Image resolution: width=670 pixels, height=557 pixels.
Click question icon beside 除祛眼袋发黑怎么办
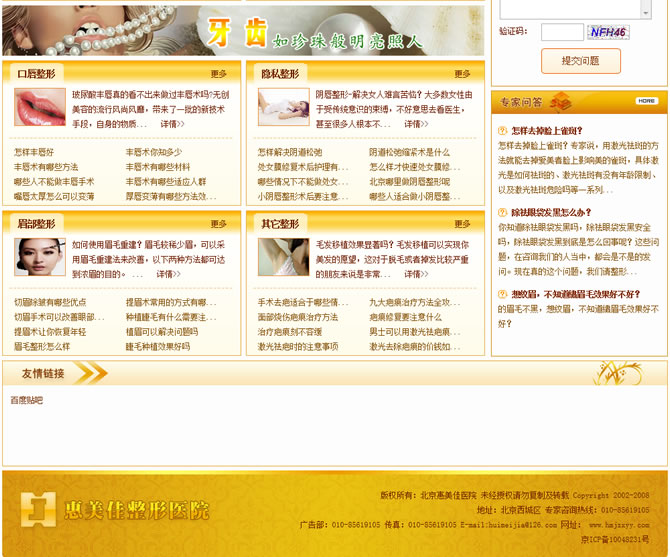[x=503, y=213]
